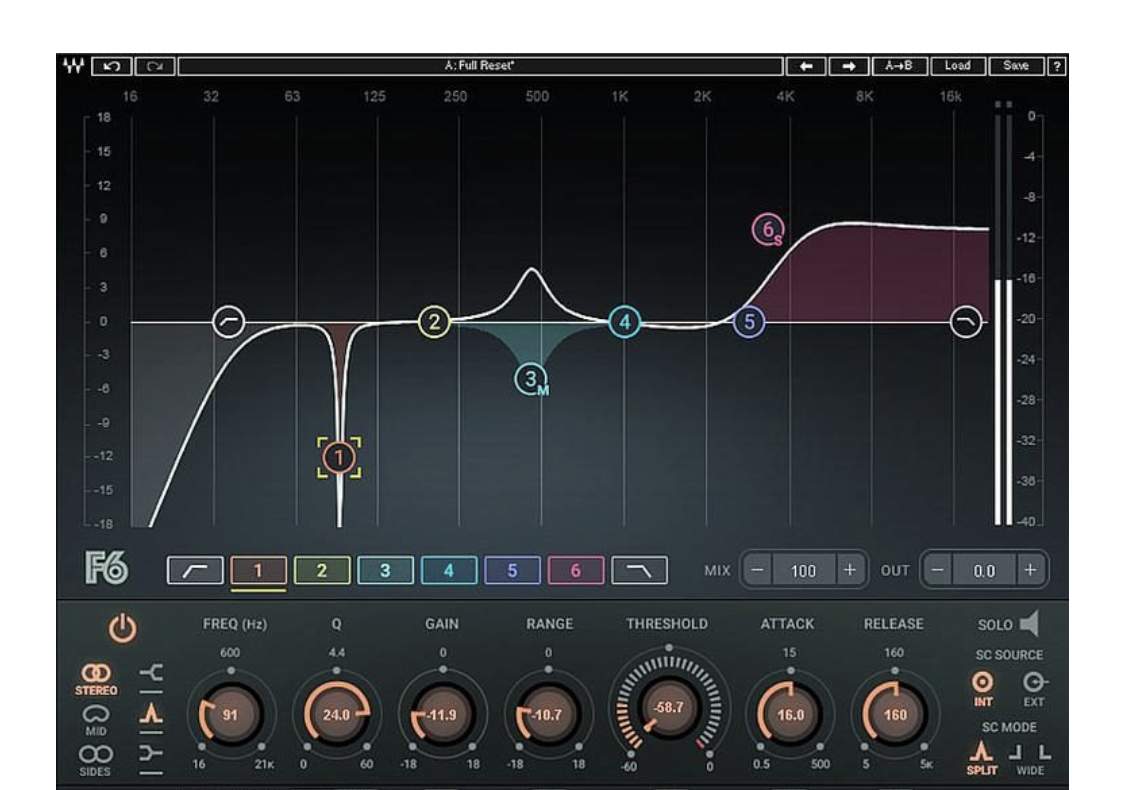The image size is (1125, 790).
Task: Set band to STEREO mode
Action: [95, 679]
